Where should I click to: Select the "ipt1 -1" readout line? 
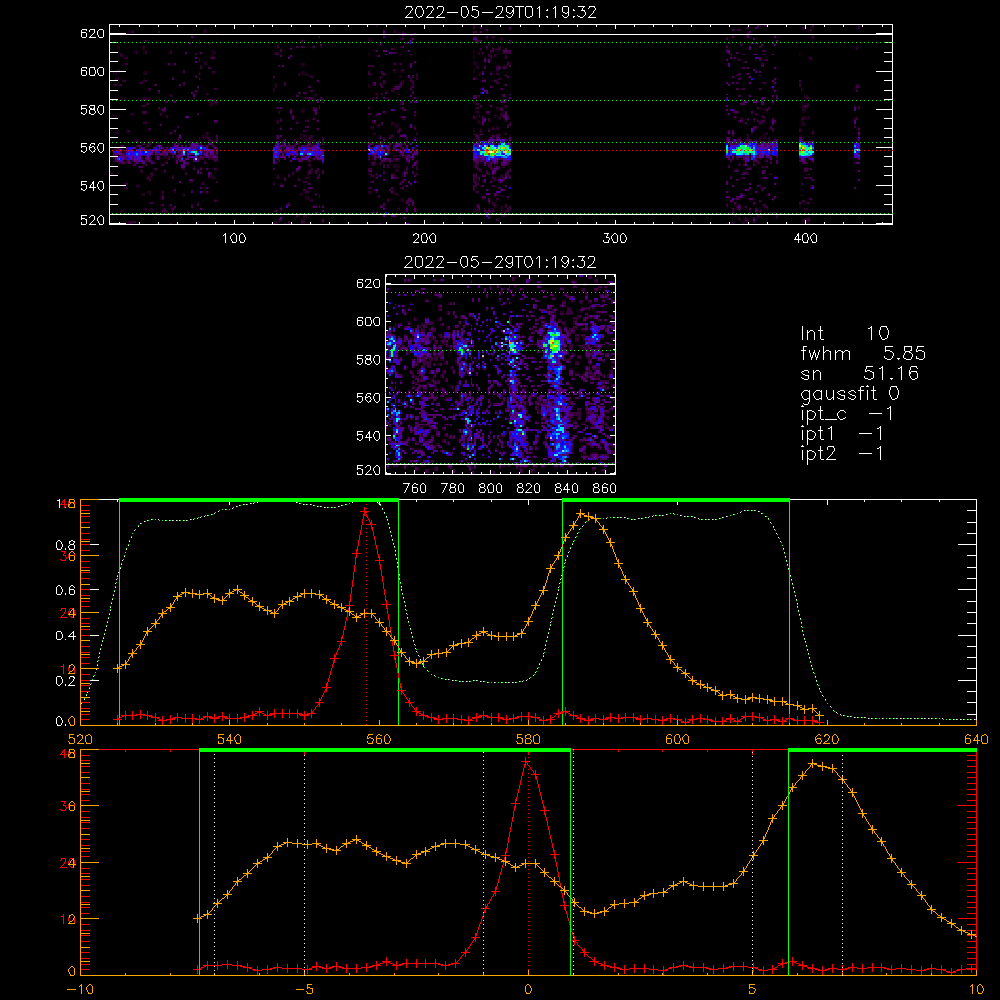[842, 434]
